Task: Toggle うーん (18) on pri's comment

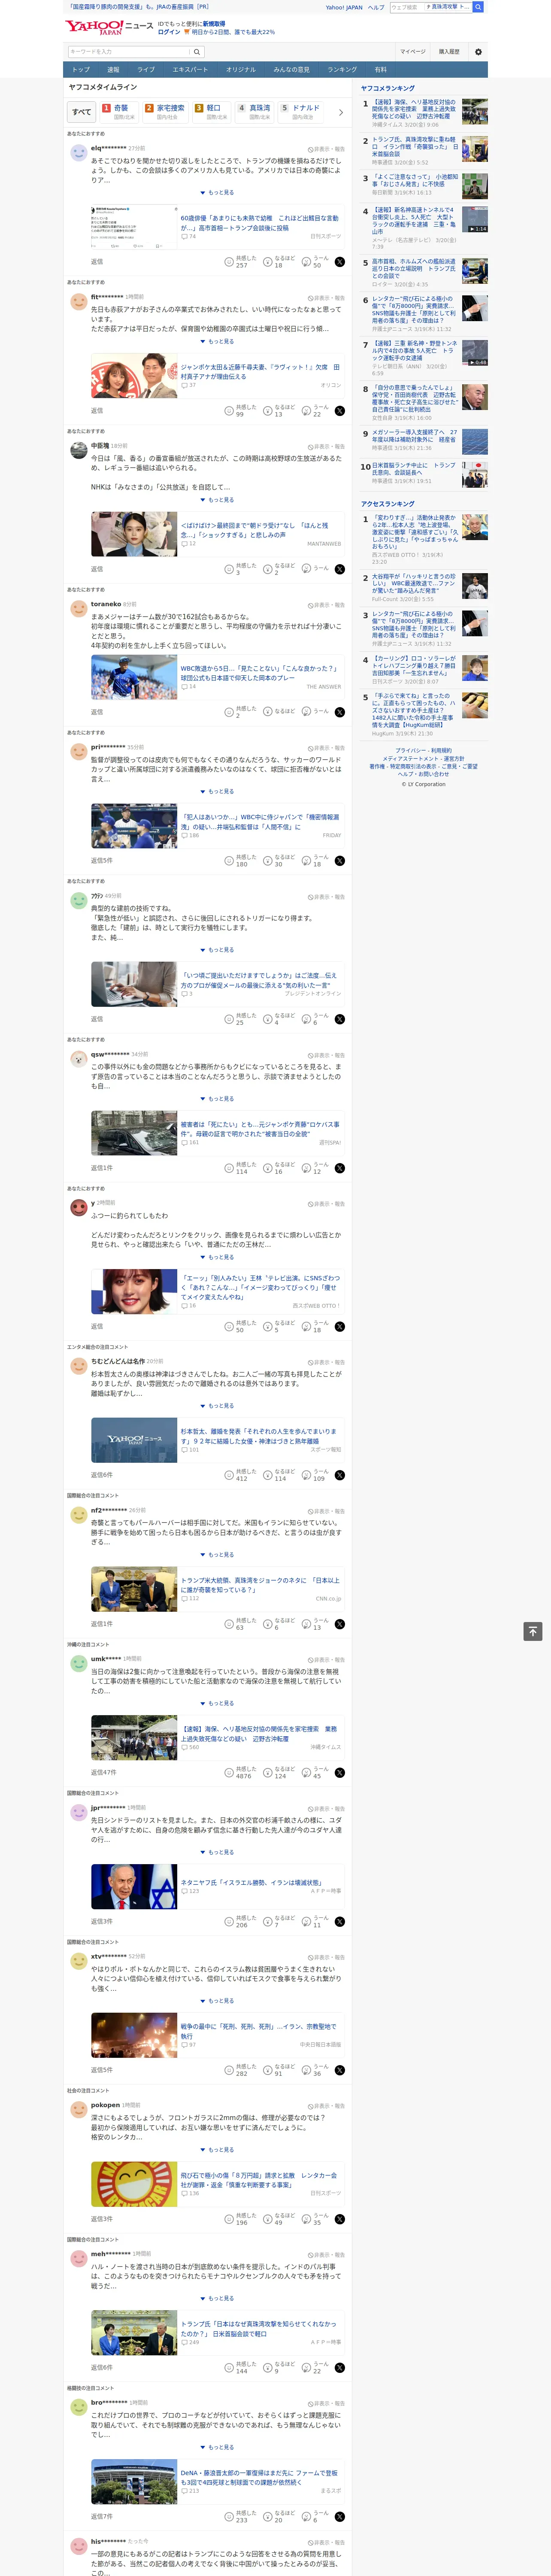Action: 316,861
